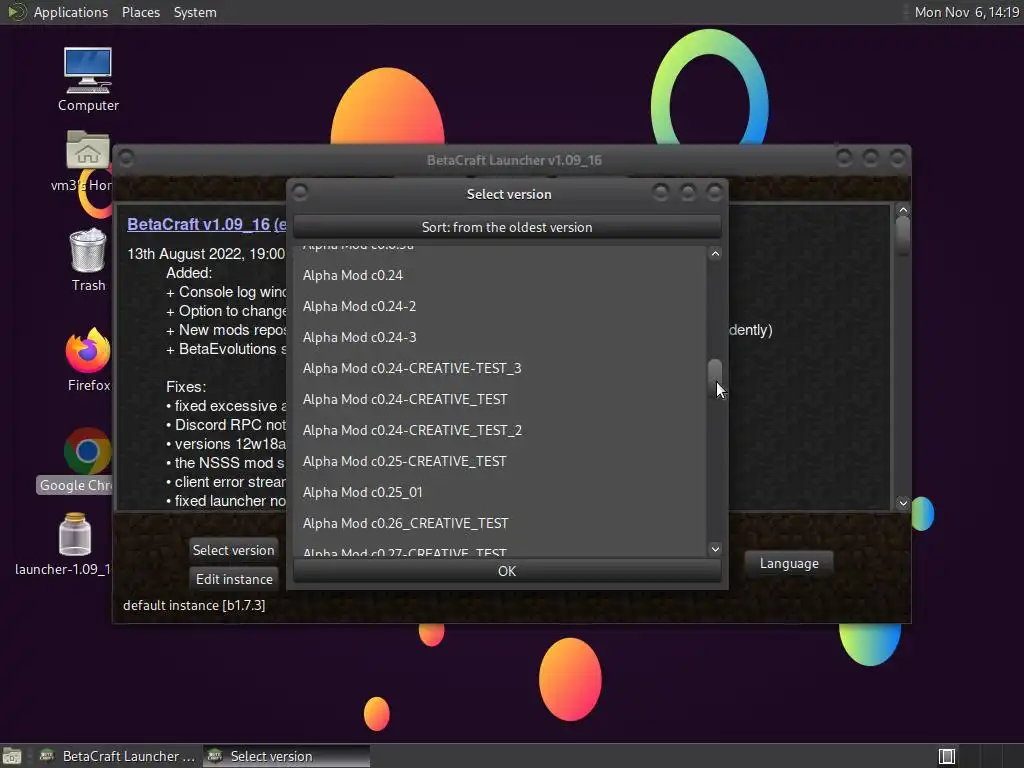1024x768 pixels.
Task: Select Alpha Mod c0.25_01 entry
Action: (500, 492)
